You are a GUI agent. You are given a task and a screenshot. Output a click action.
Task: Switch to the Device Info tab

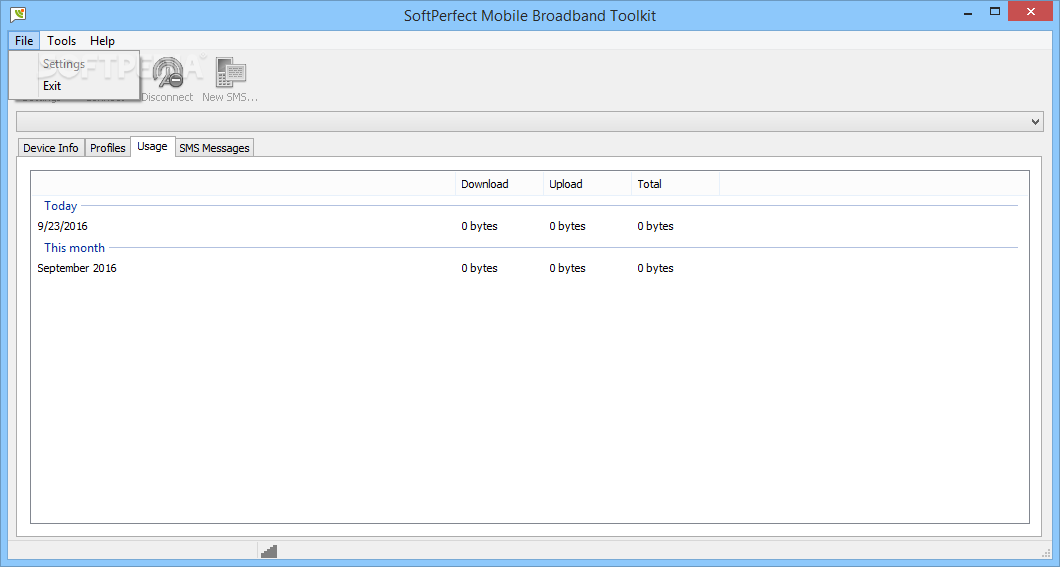click(51, 148)
